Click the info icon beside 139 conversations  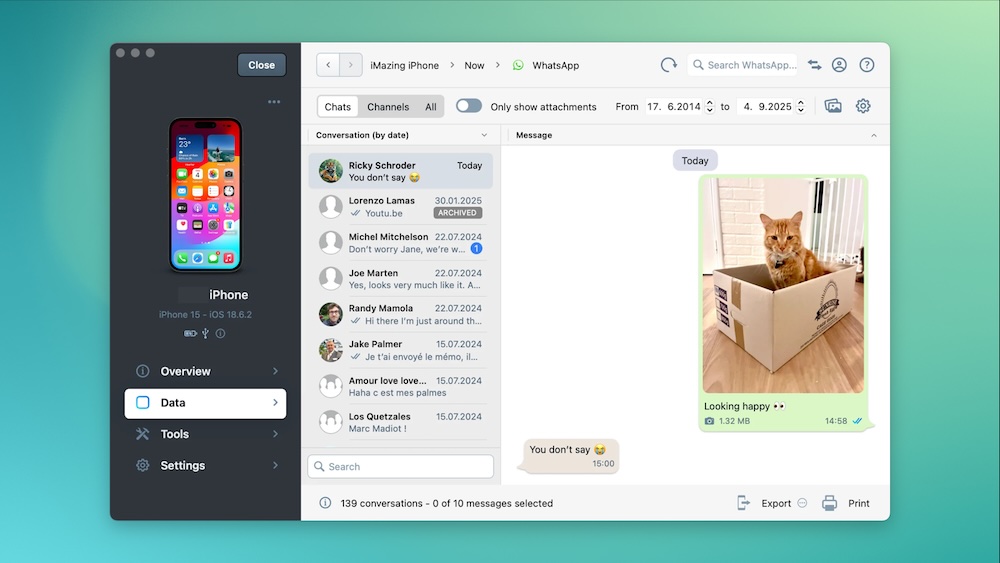point(325,503)
